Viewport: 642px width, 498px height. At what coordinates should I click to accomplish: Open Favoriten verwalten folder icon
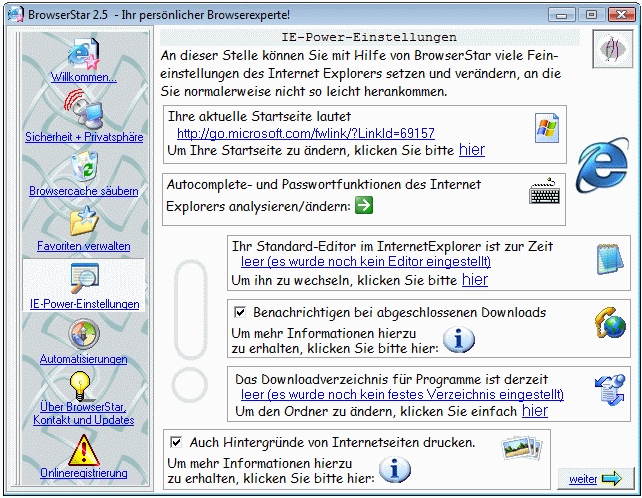click(83, 221)
